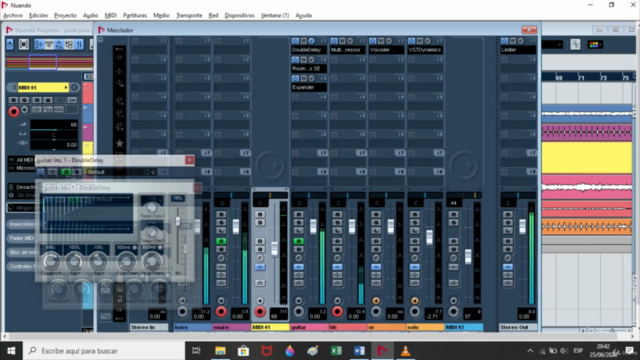
Task: Select the snare channel name label
Action: 231,327
